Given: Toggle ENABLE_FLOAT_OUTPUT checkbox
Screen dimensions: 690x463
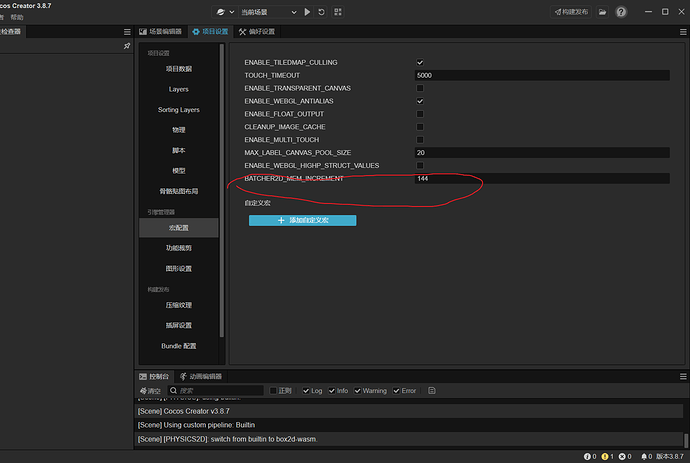Looking at the screenshot, I should [x=420, y=114].
